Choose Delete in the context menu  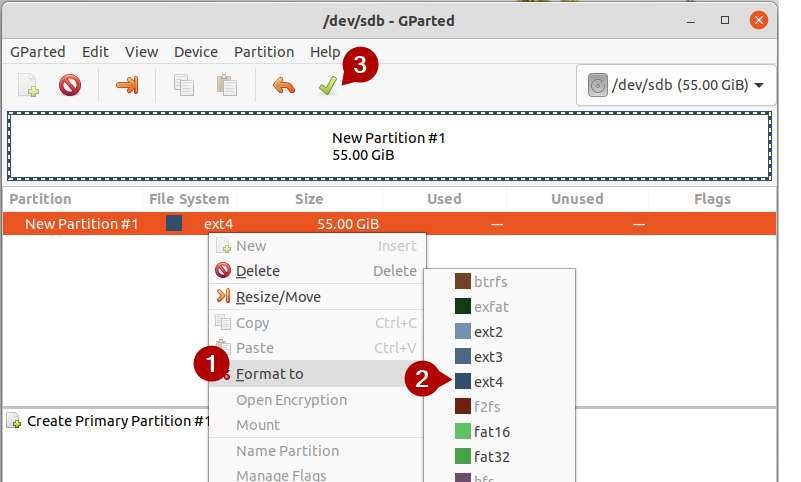(317, 271)
